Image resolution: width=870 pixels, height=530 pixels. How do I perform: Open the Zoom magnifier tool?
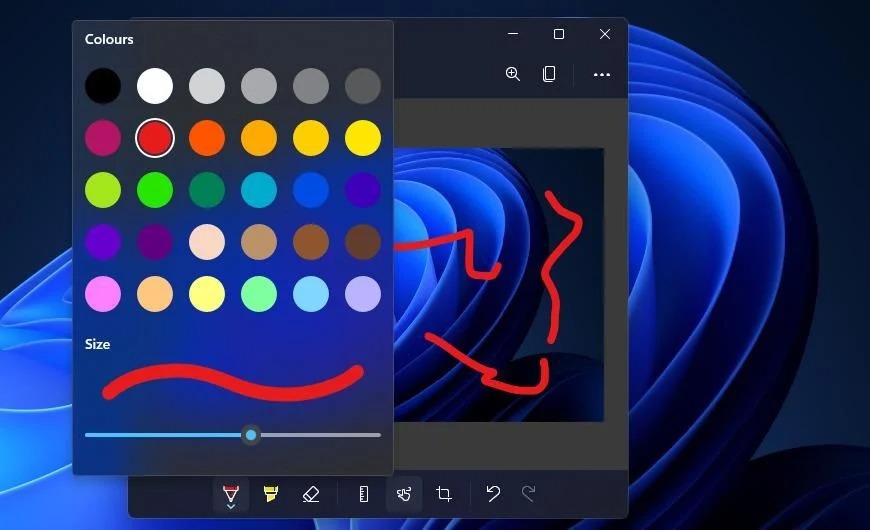click(x=513, y=74)
